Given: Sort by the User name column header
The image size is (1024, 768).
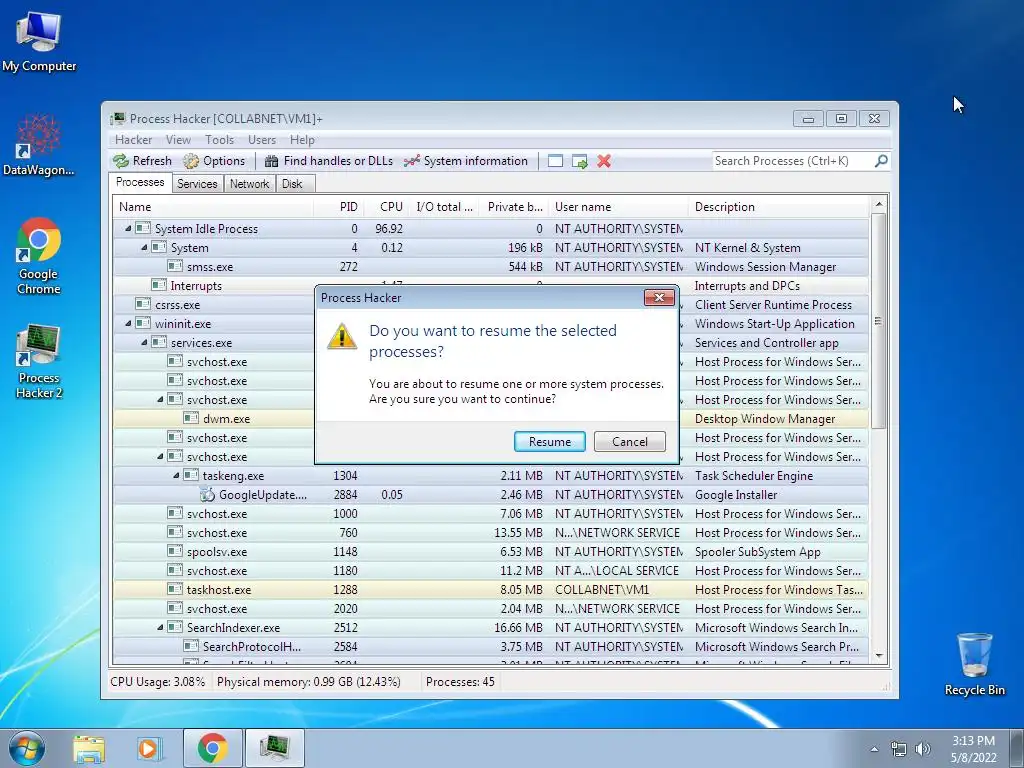Looking at the screenshot, I should click(x=618, y=206).
